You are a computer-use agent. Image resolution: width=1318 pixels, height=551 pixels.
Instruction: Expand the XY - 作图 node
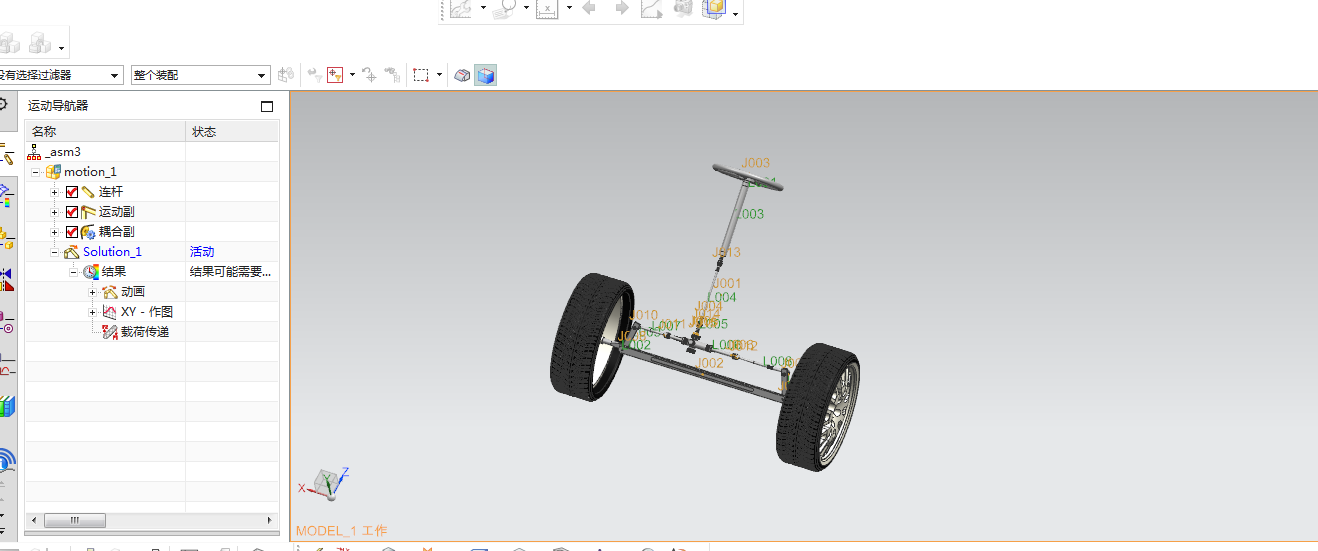[92, 312]
